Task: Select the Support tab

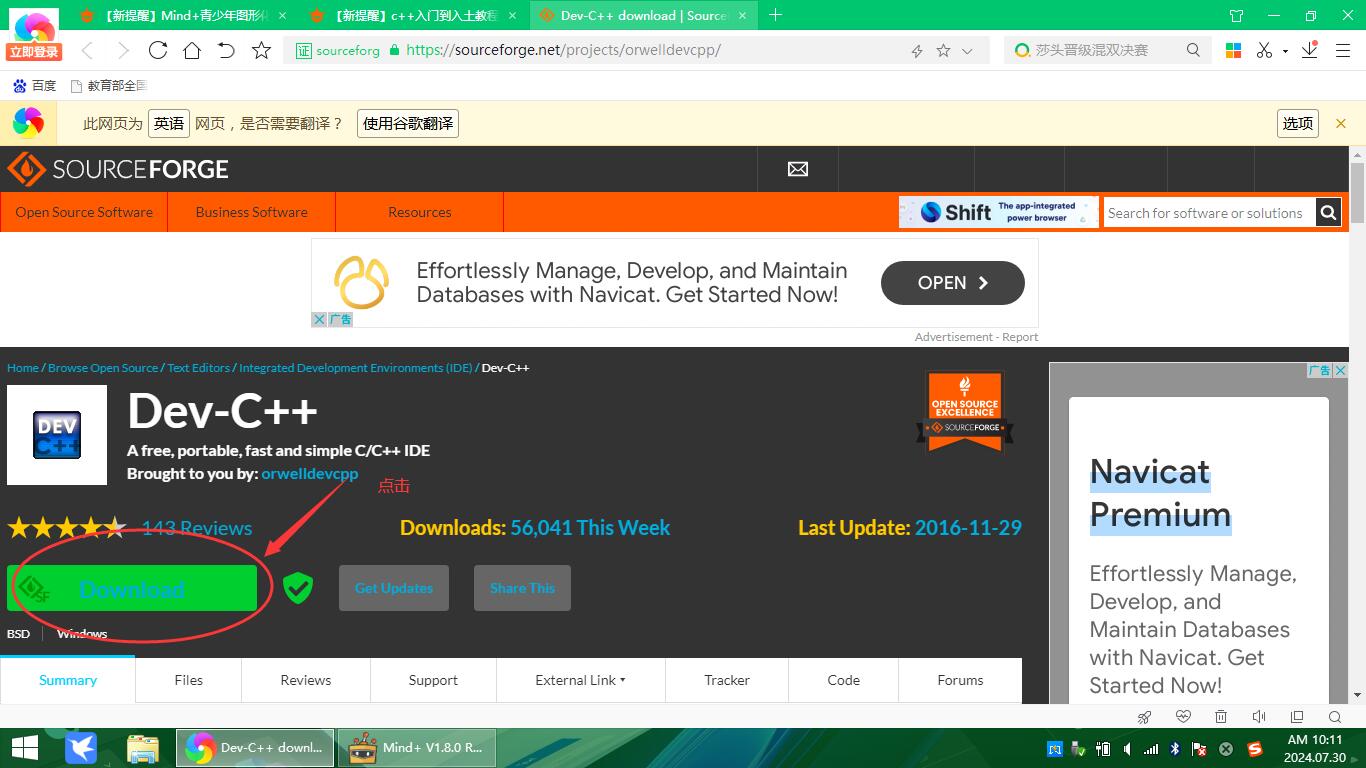Action: tap(433, 680)
